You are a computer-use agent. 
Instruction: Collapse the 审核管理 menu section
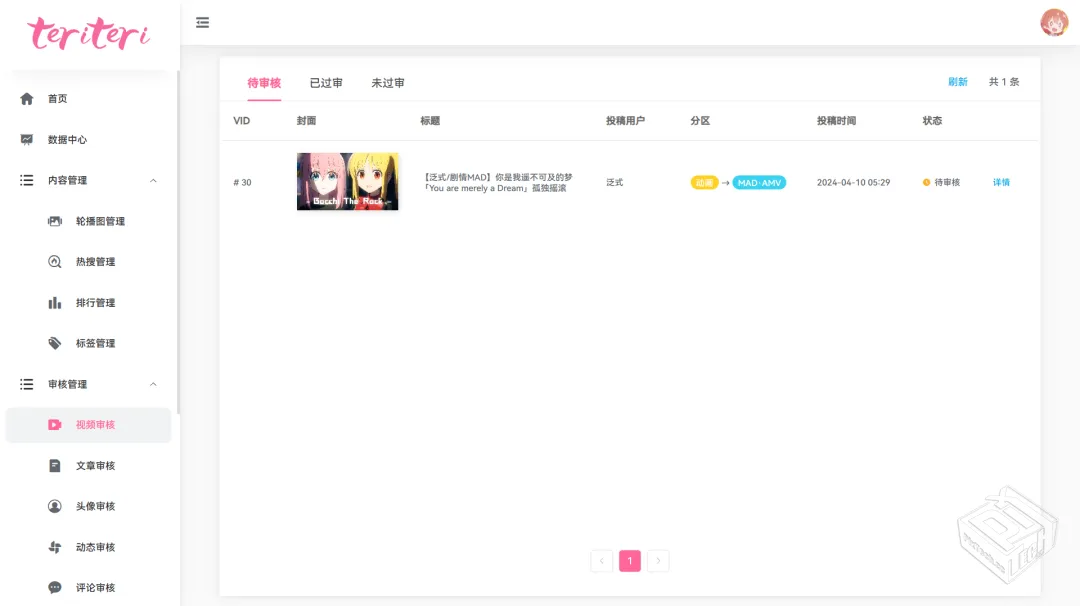pos(153,384)
